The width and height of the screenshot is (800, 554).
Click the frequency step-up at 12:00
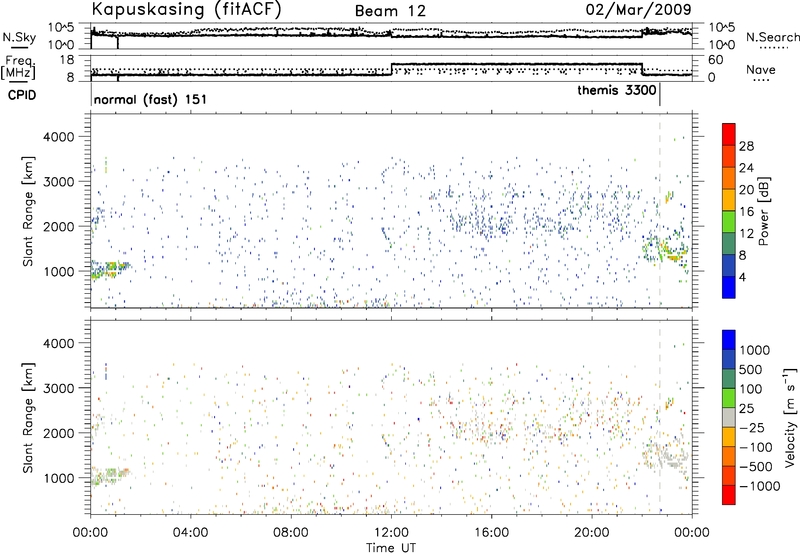[x=391, y=69]
